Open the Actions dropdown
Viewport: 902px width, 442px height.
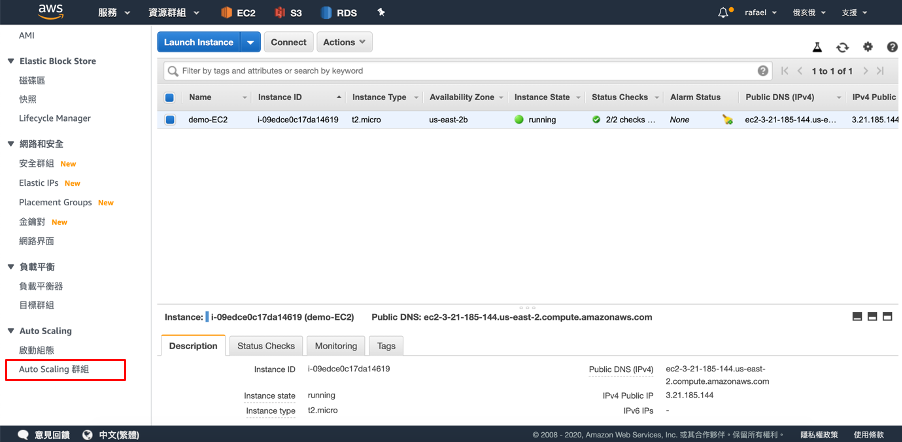[345, 42]
